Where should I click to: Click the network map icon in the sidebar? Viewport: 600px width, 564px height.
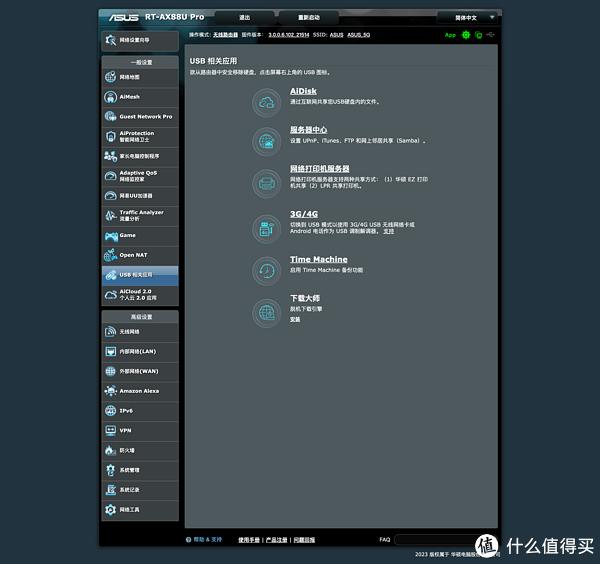point(111,77)
